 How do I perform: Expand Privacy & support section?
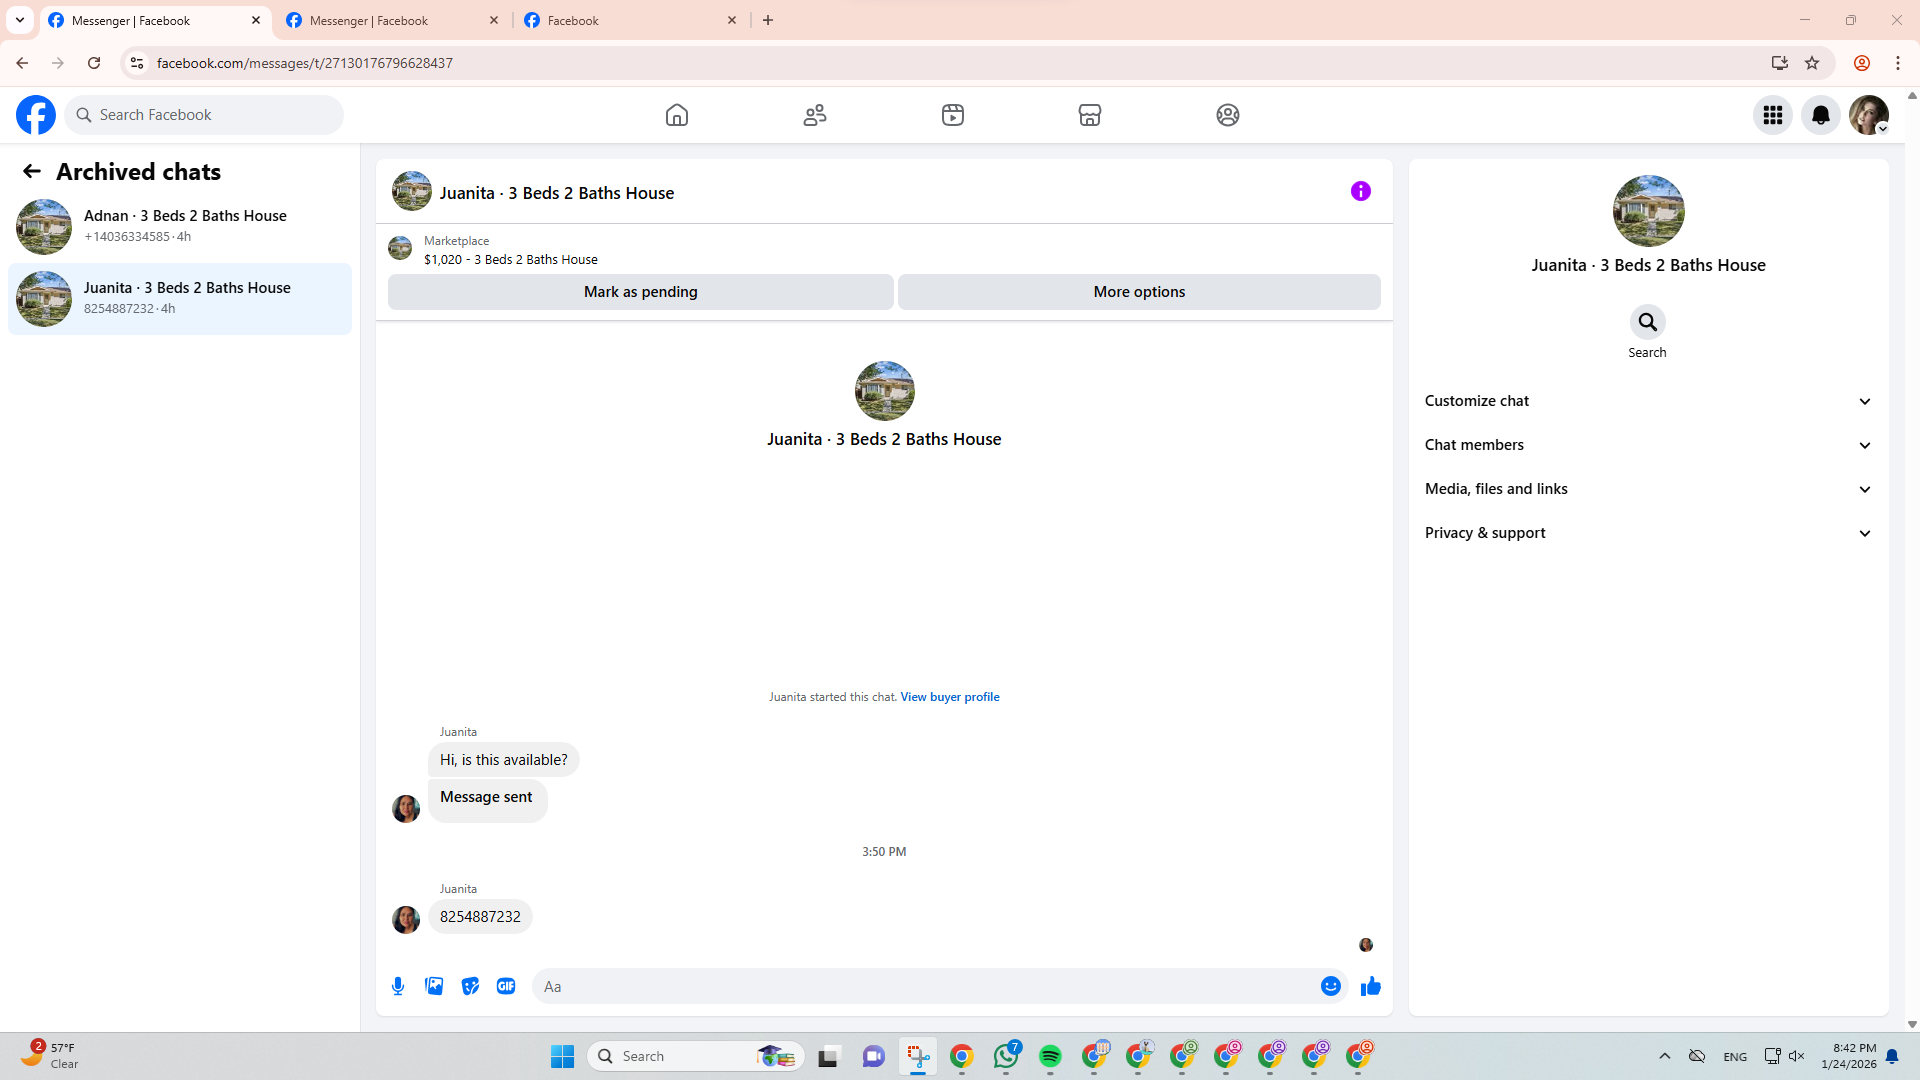[1647, 533]
